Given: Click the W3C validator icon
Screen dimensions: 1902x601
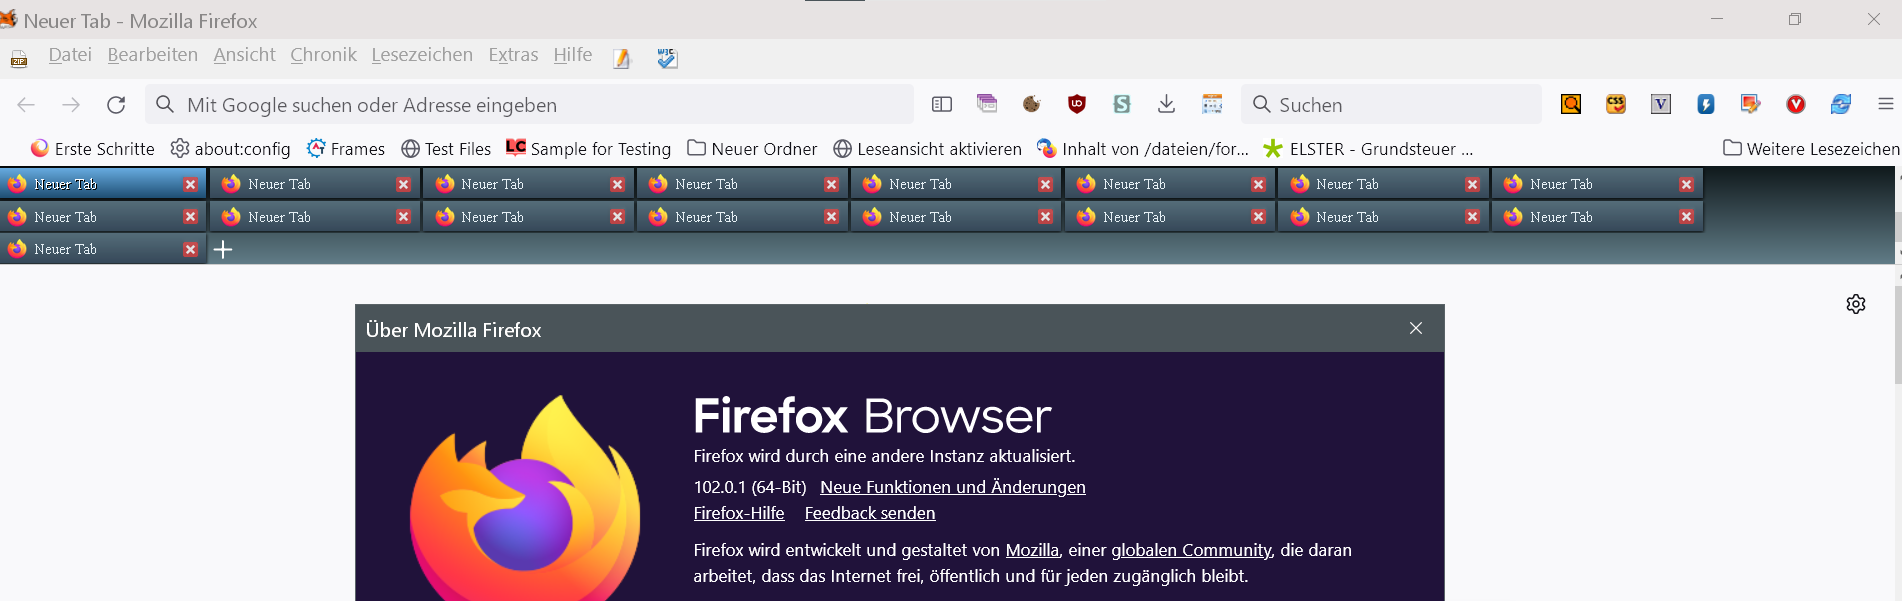Looking at the screenshot, I should click(667, 58).
